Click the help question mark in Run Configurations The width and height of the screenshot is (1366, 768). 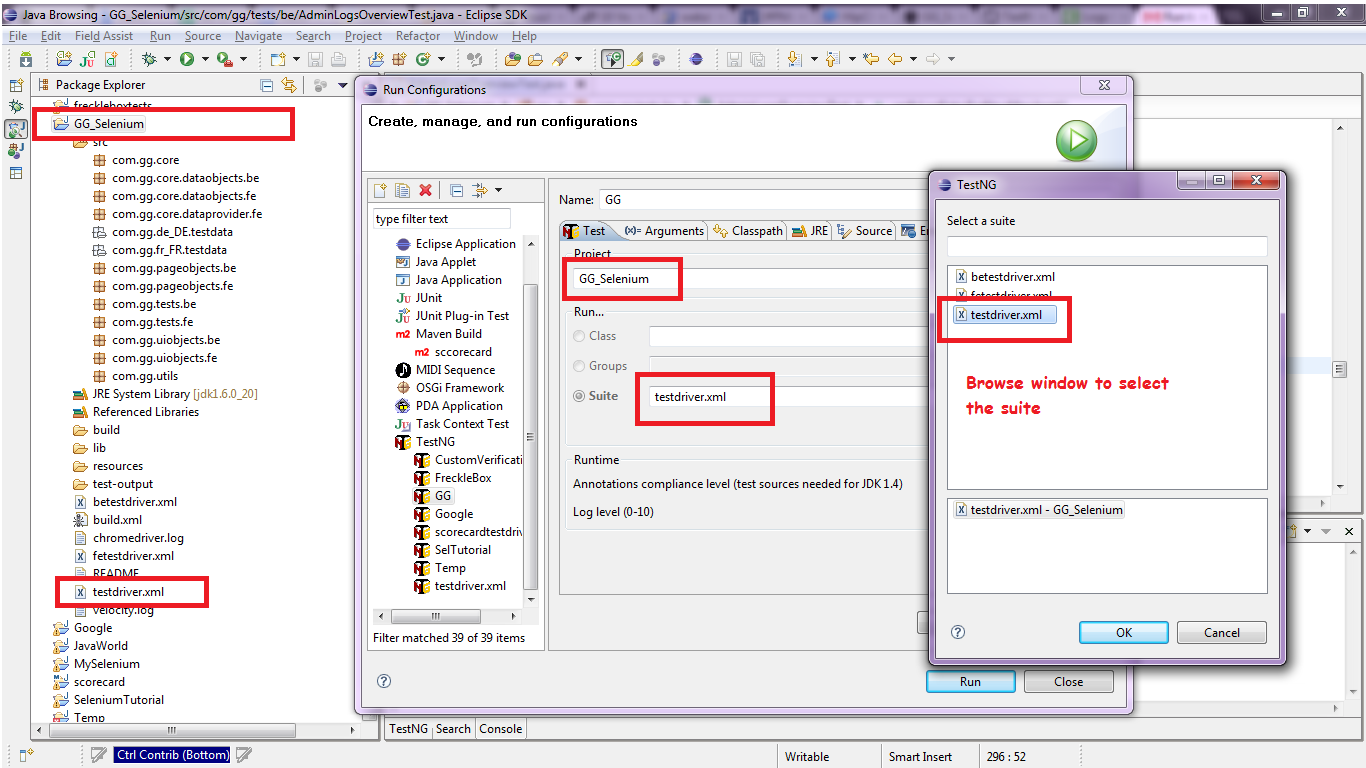(384, 680)
